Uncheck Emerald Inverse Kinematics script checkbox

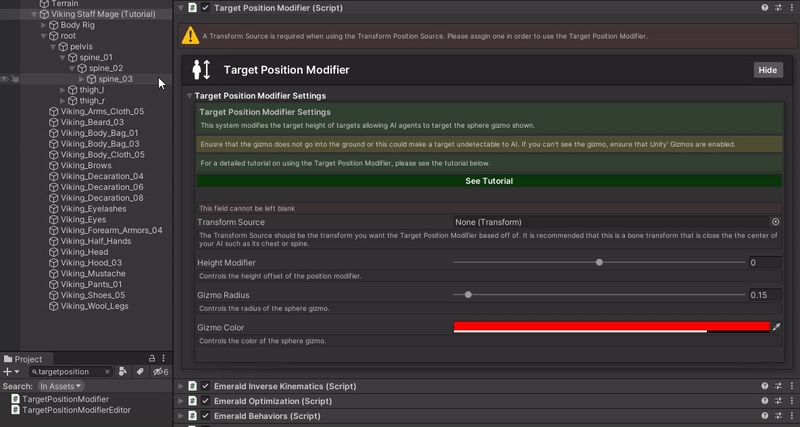click(206, 386)
